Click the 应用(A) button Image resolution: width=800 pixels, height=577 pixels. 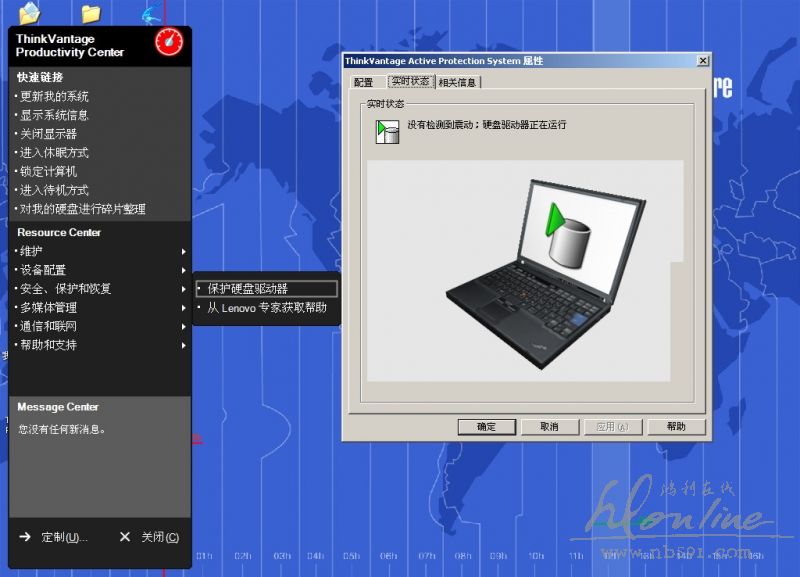[613, 427]
